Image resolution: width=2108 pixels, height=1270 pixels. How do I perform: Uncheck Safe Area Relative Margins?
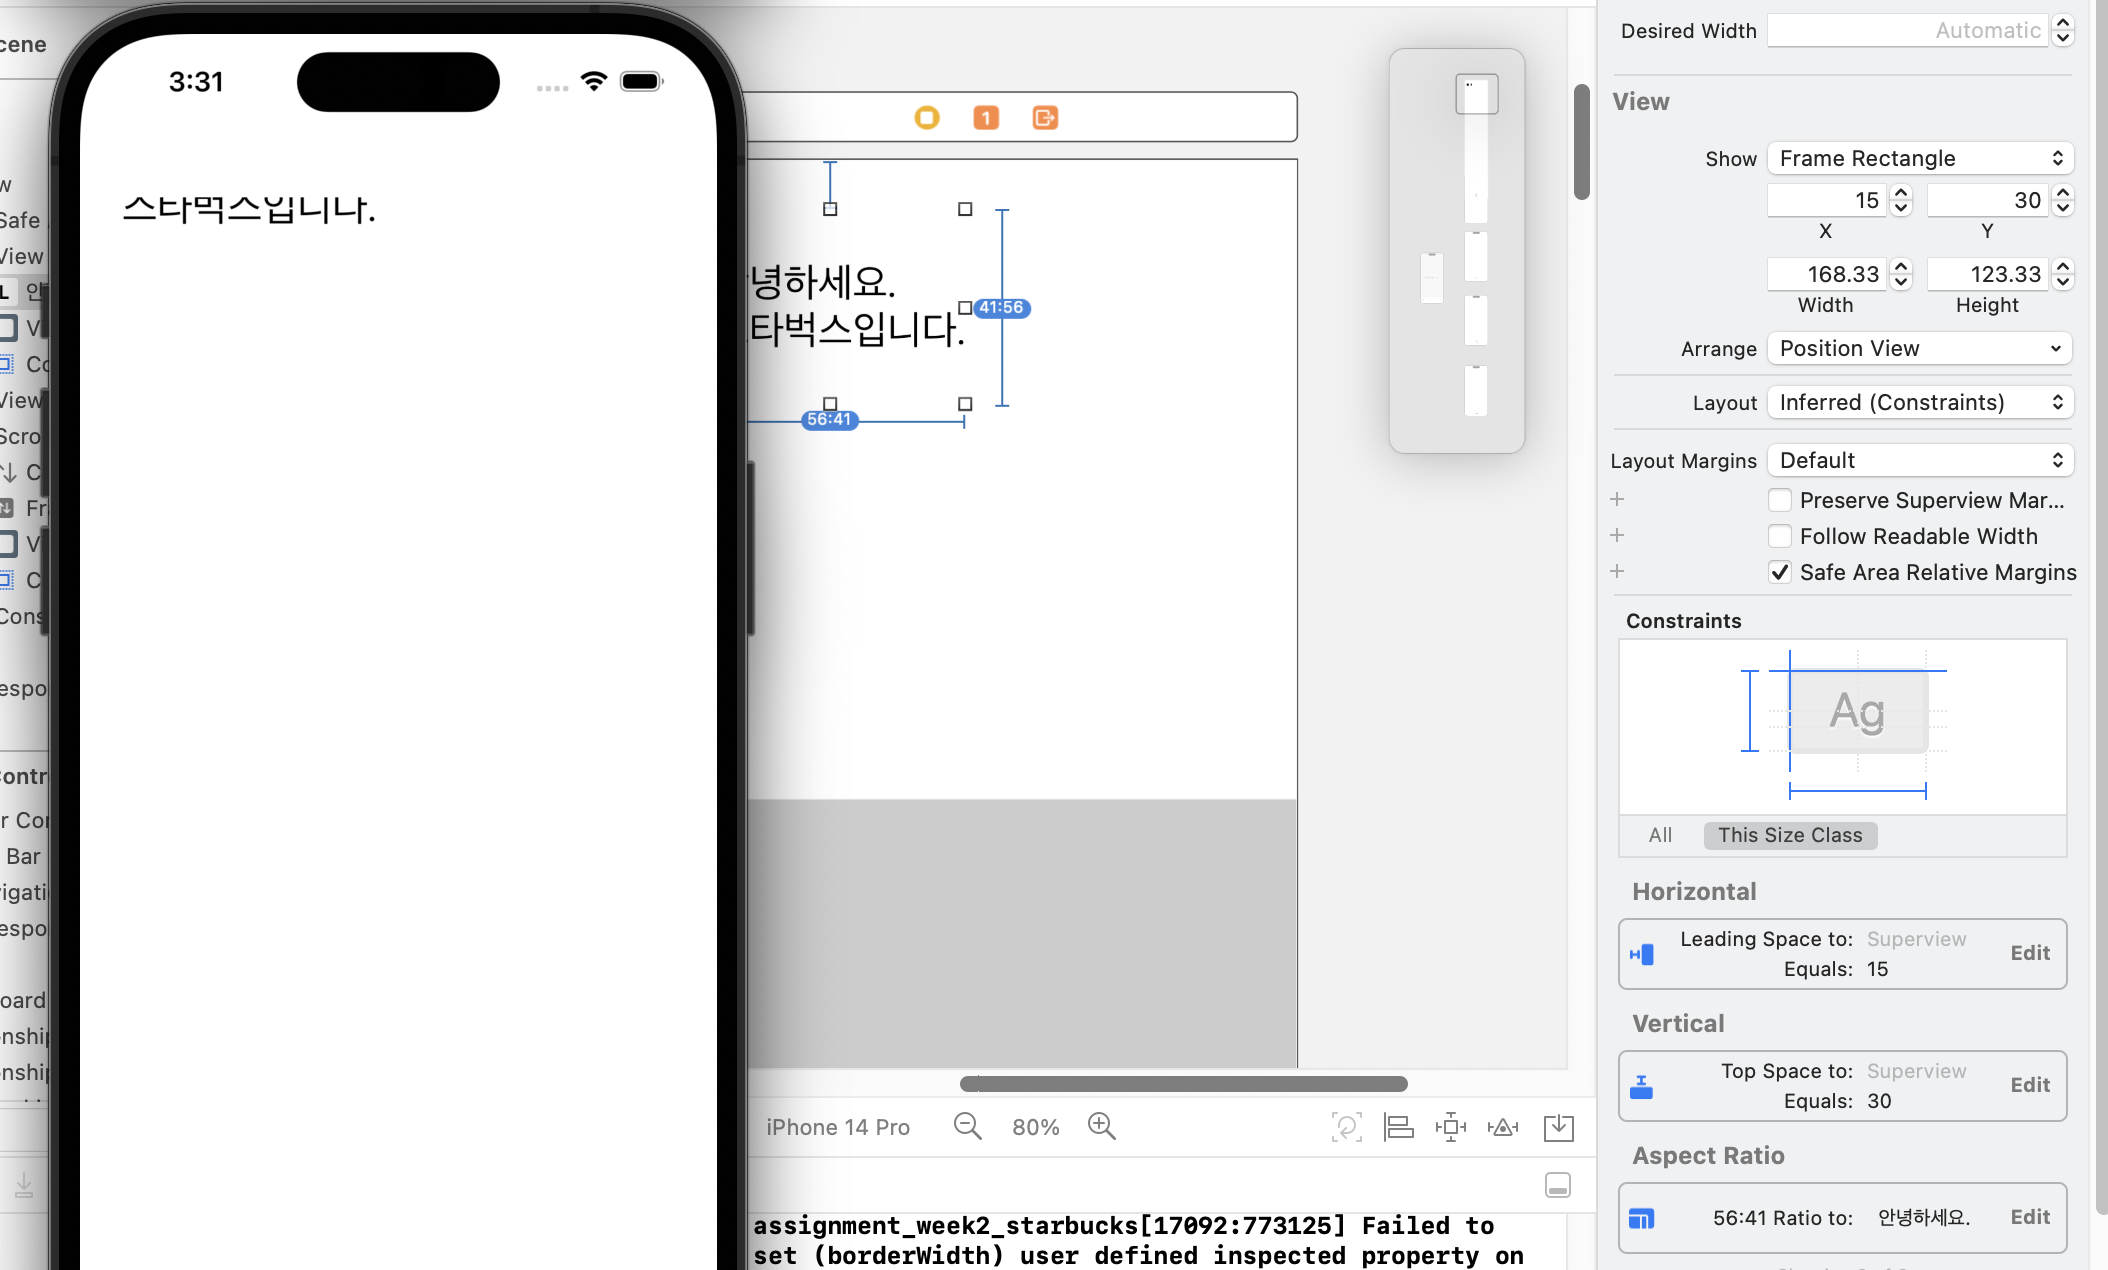(x=1780, y=572)
